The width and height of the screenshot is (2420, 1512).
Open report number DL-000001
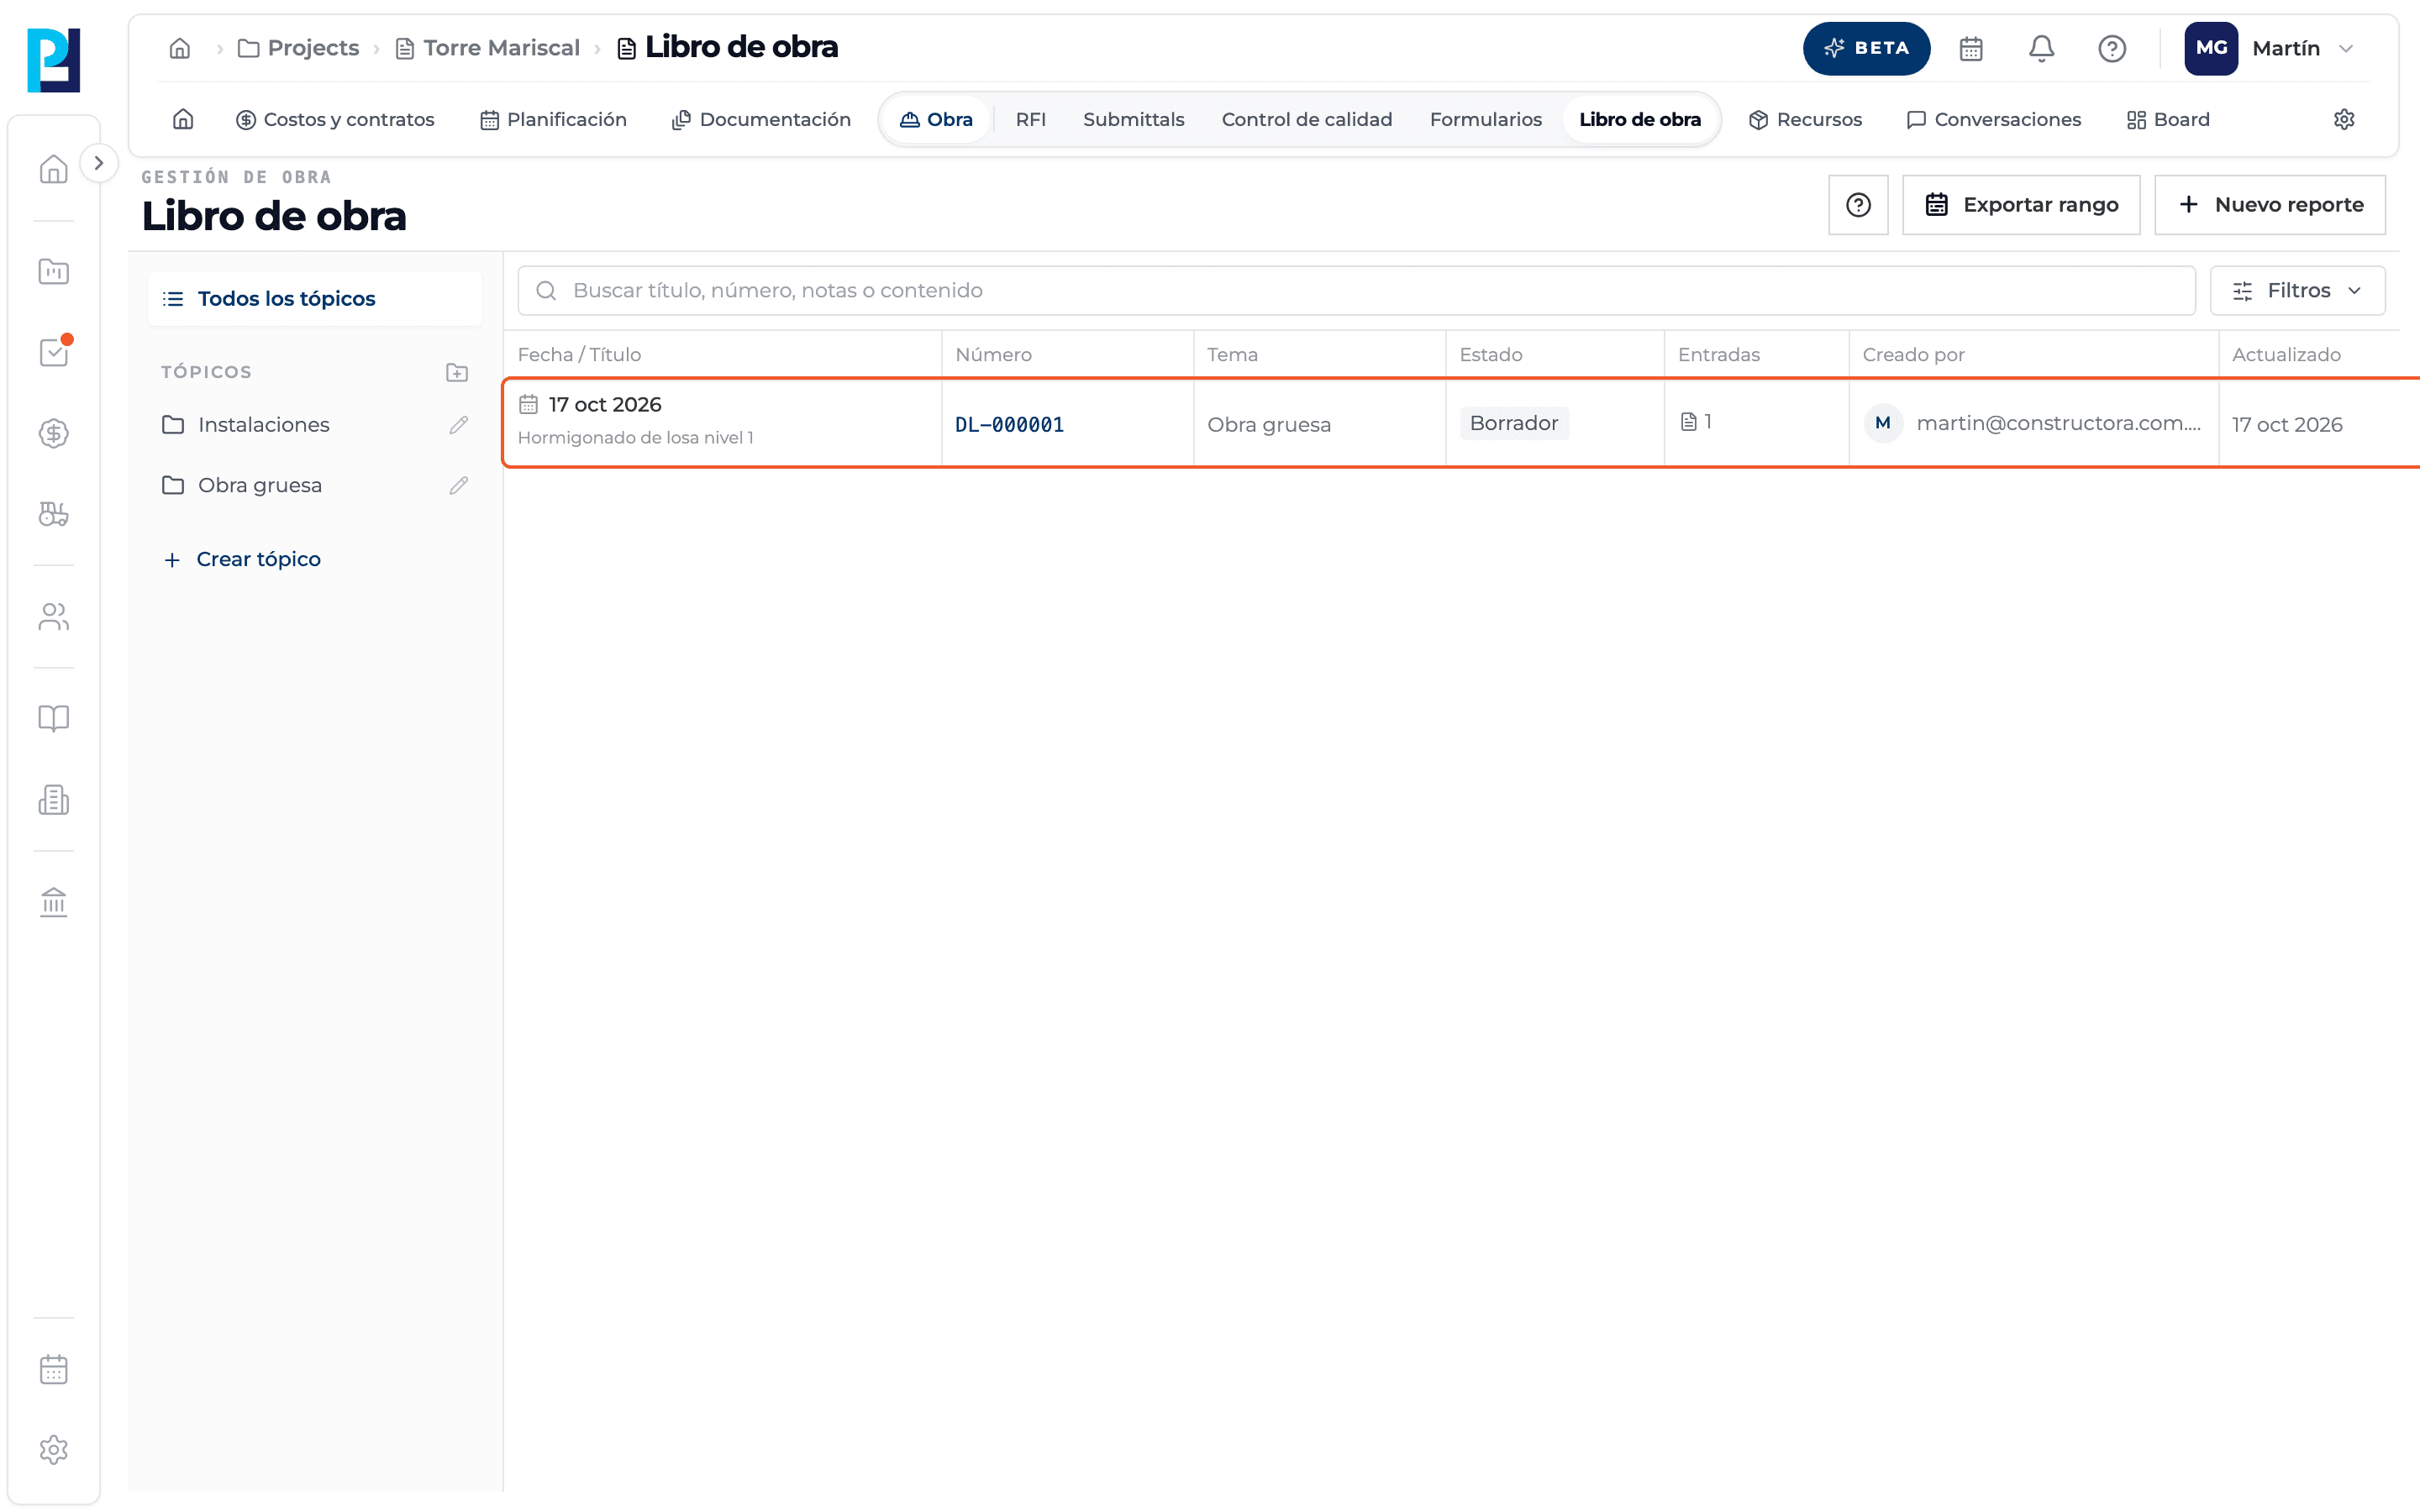tap(1009, 424)
